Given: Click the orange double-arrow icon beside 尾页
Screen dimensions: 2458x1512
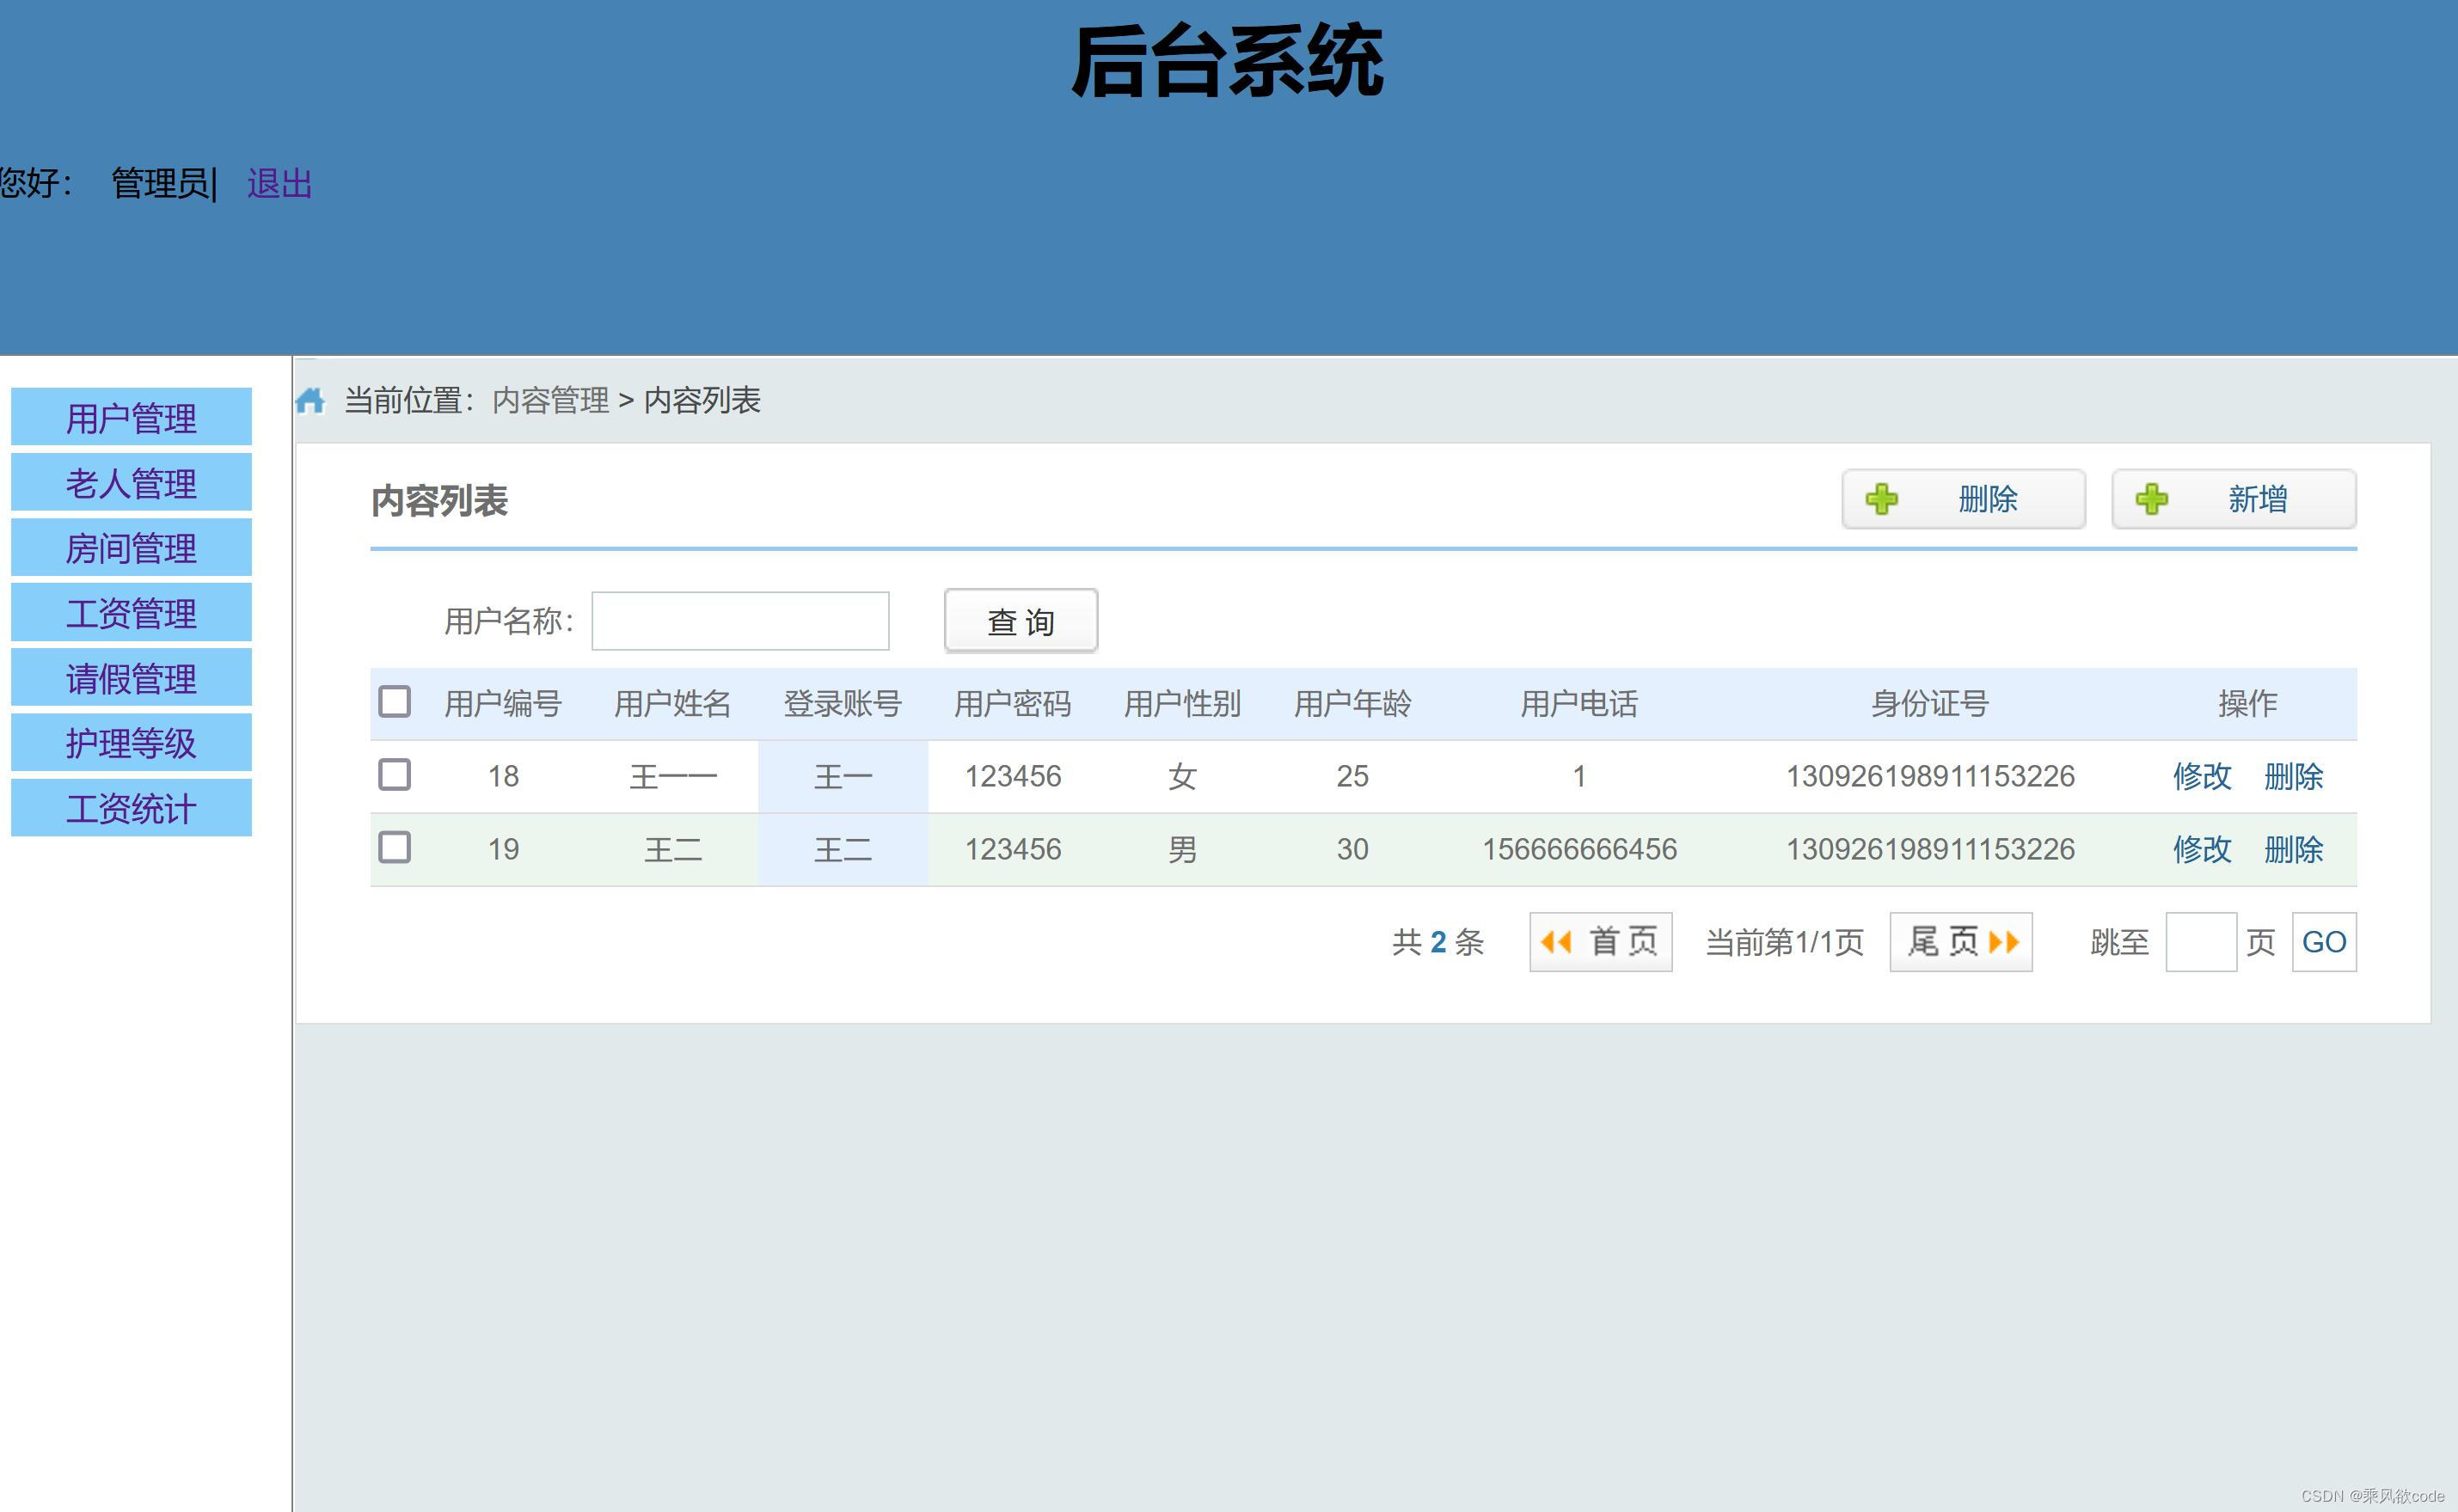Looking at the screenshot, I should tap(2005, 941).
